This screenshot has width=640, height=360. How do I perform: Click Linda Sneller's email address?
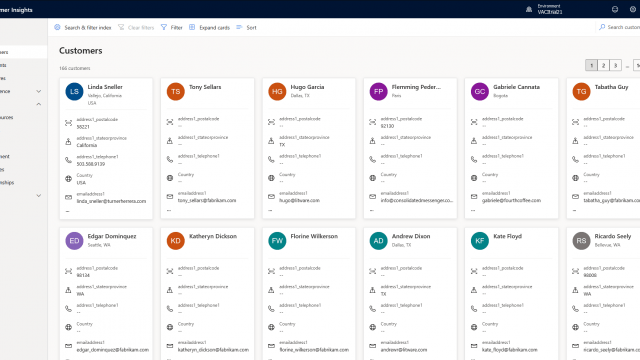pyautogui.click(x=111, y=201)
